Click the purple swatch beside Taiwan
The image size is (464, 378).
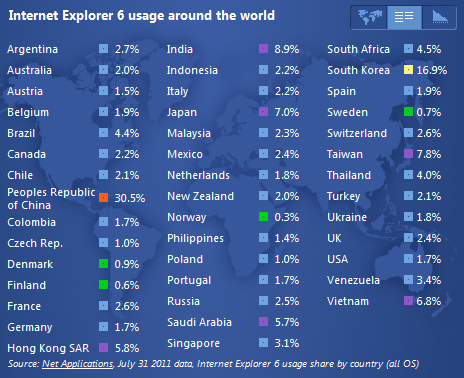click(408, 154)
